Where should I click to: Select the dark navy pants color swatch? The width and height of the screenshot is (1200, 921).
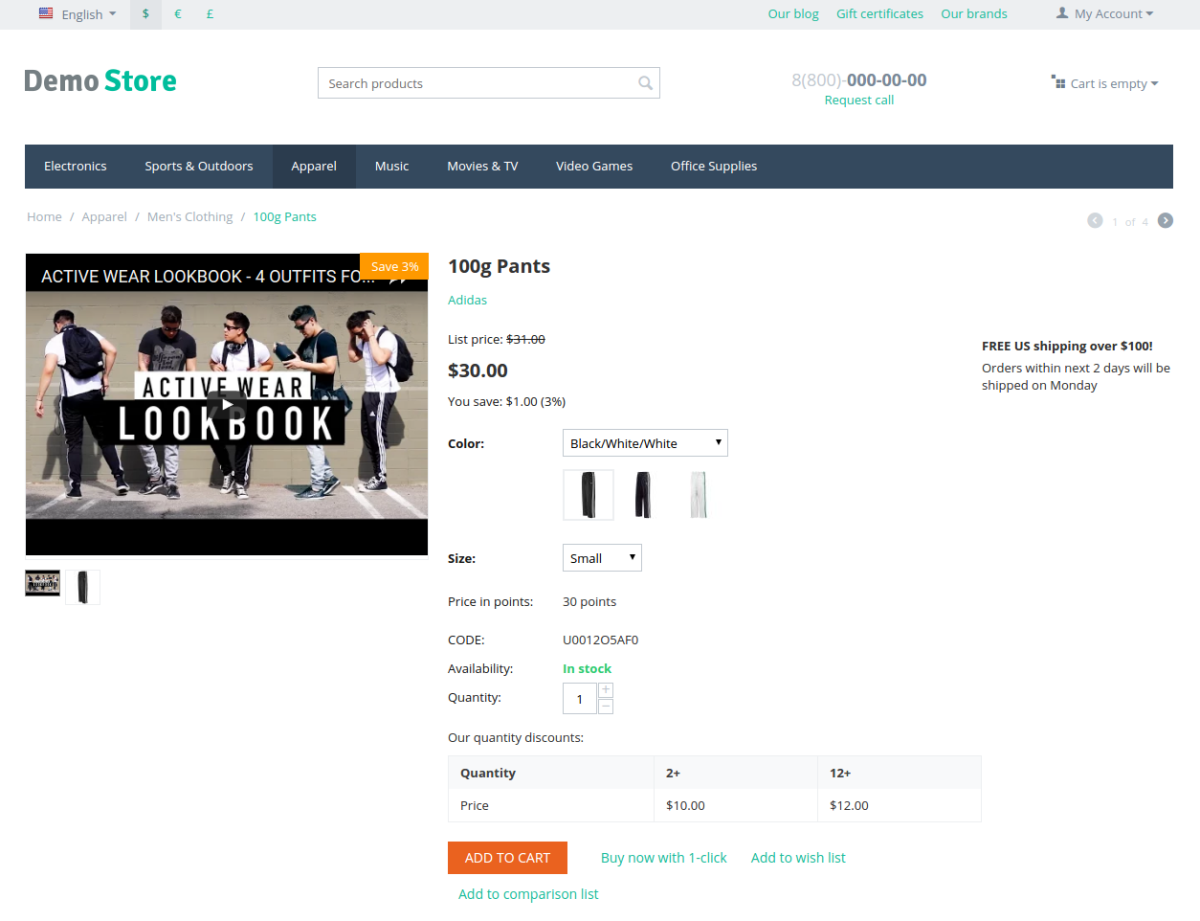[643, 495]
